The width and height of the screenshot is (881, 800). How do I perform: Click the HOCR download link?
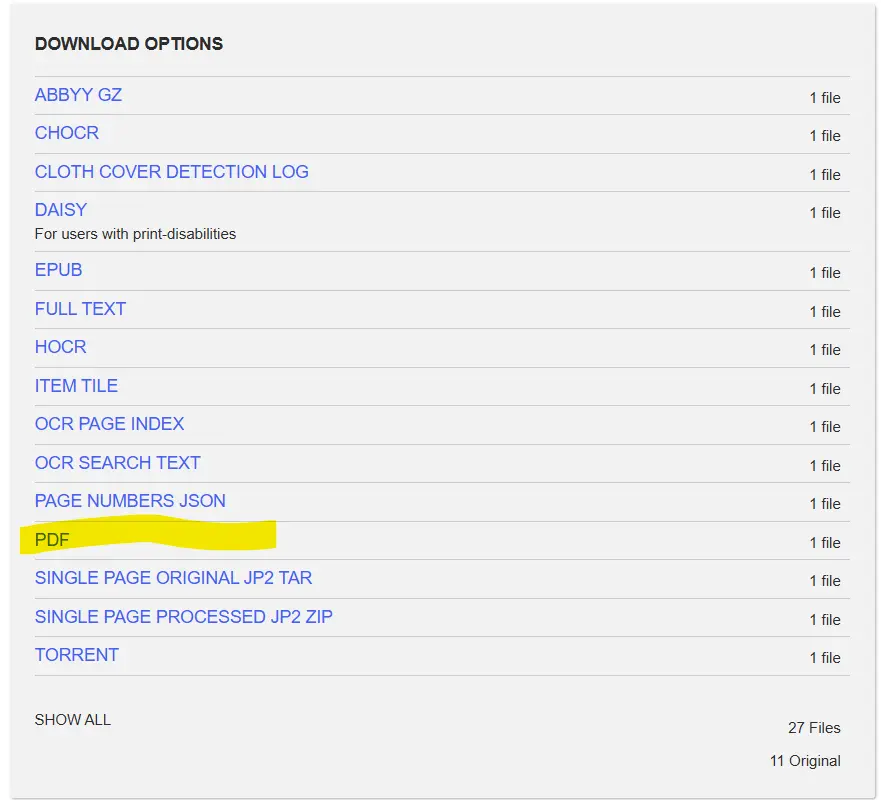tap(60, 347)
